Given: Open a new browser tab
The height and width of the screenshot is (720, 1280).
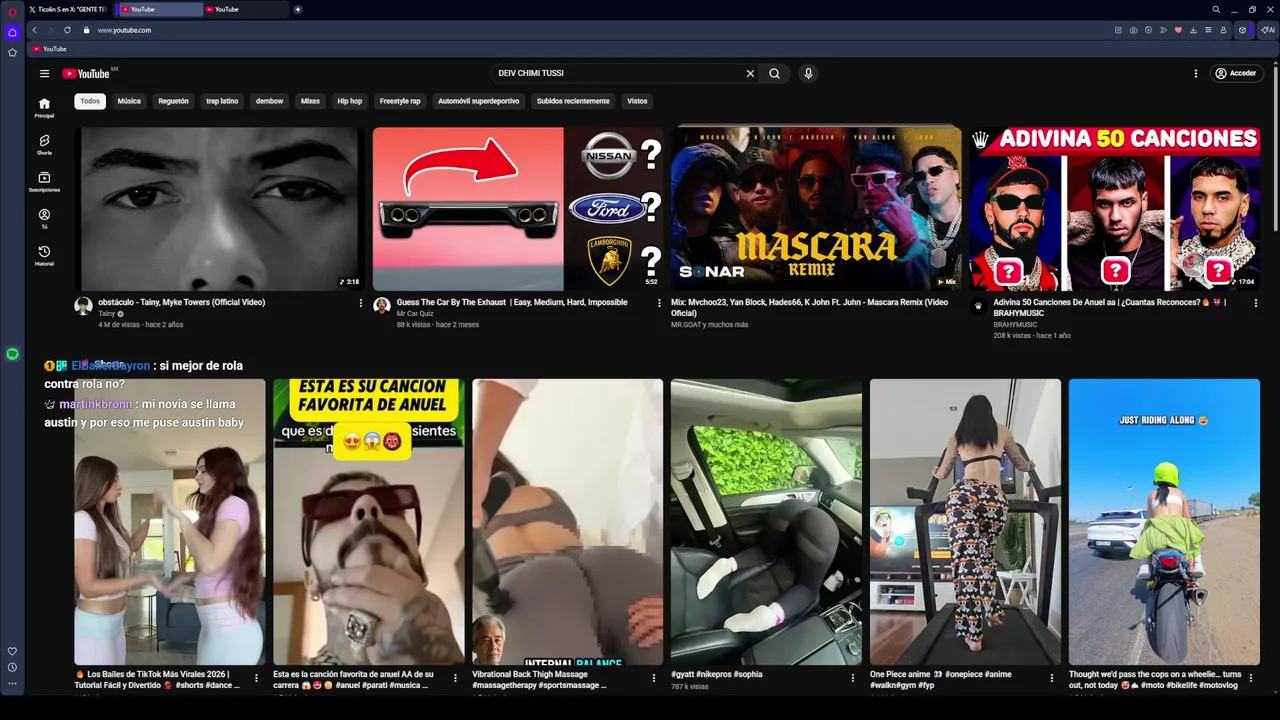Looking at the screenshot, I should point(297,9).
